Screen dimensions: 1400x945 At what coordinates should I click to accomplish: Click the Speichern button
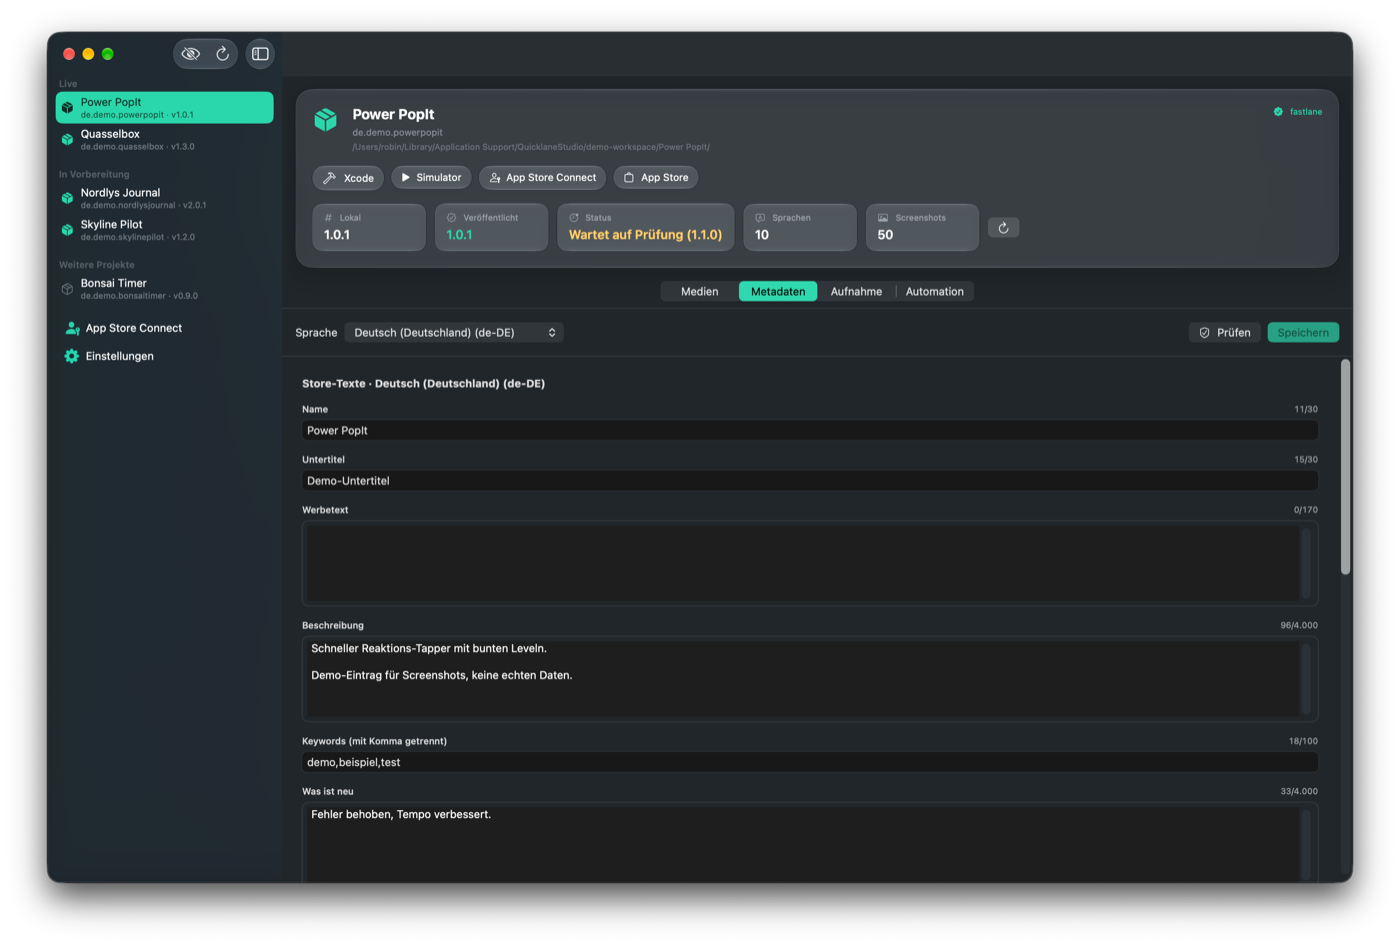[1303, 332]
